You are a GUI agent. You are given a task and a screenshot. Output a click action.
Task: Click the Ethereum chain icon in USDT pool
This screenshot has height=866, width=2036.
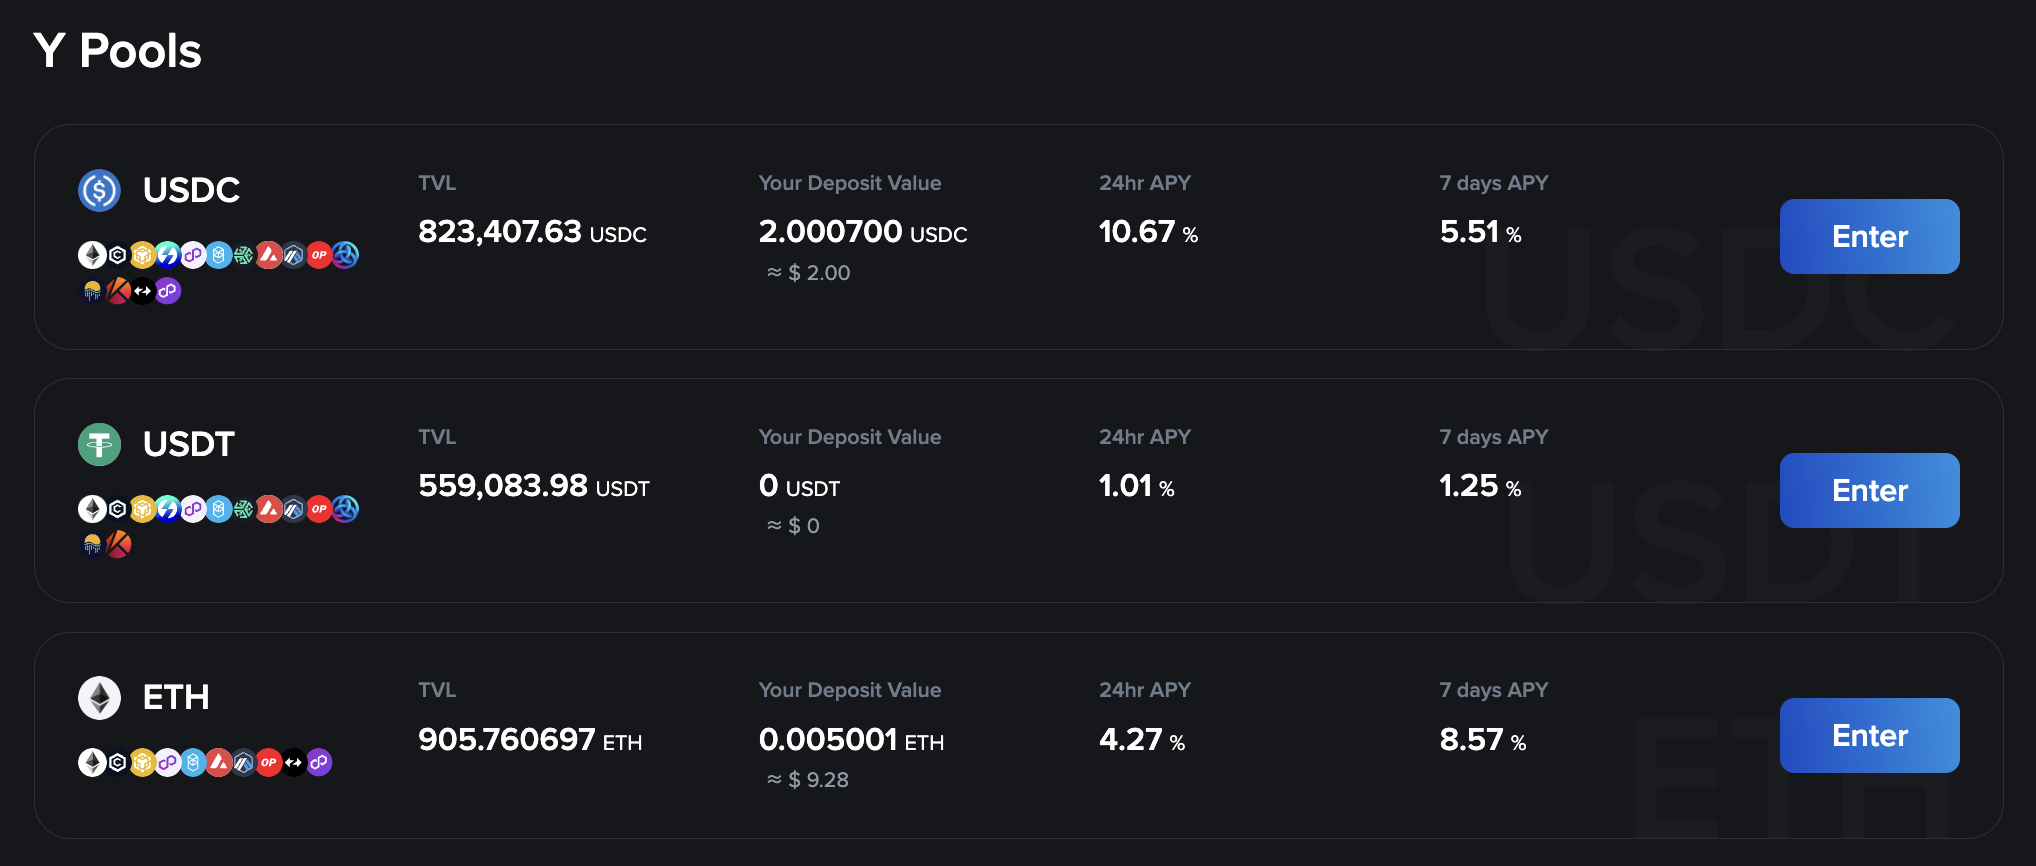[92, 509]
